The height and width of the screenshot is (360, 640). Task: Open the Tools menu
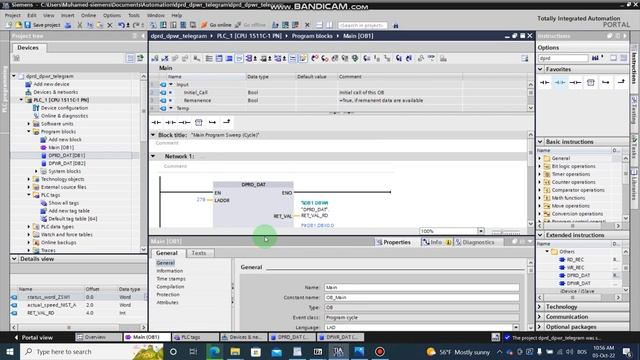tap(134, 15)
